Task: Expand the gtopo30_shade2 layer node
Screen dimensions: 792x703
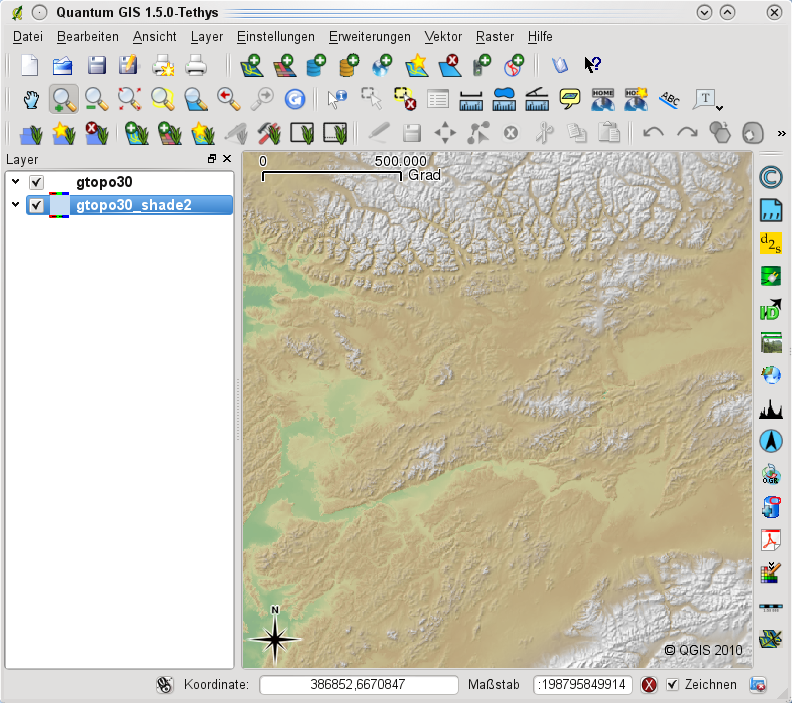Action: (16, 205)
